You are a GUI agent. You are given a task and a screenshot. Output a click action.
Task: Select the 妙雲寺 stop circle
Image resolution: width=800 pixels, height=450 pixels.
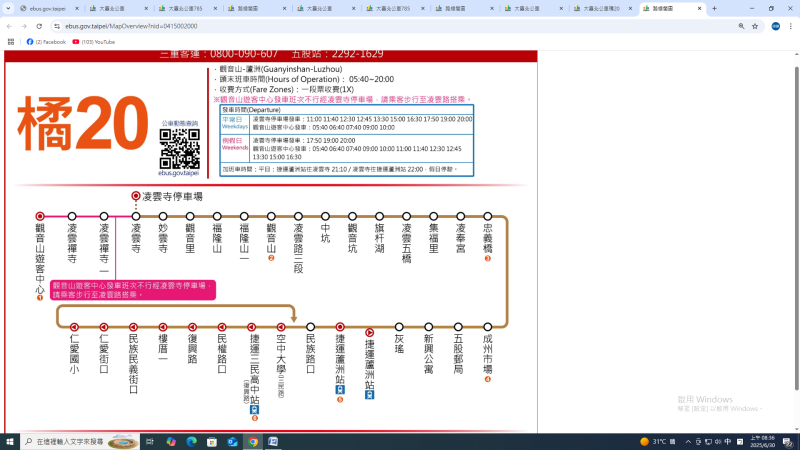click(x=163, y=216)
